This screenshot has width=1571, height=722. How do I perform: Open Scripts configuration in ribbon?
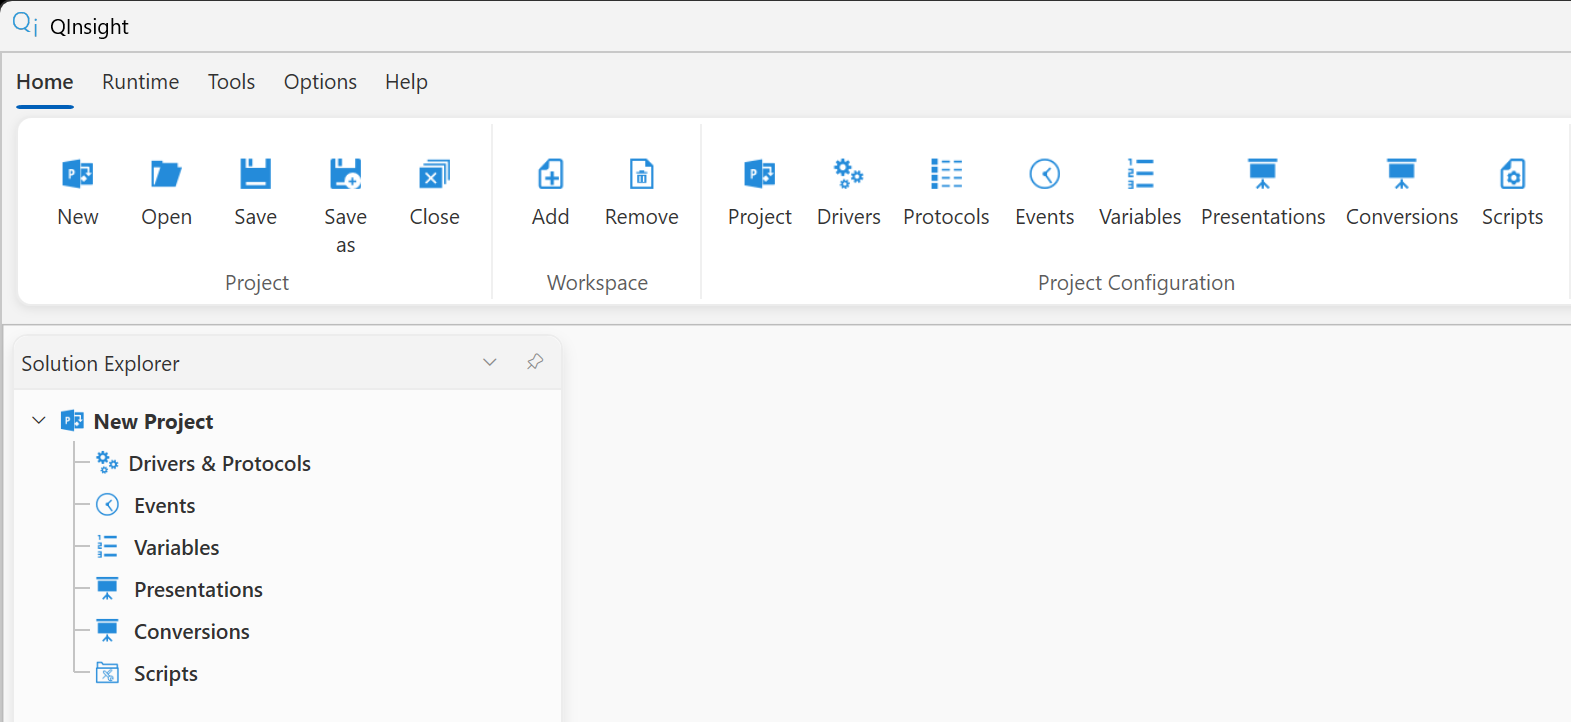click(1513, 175)
